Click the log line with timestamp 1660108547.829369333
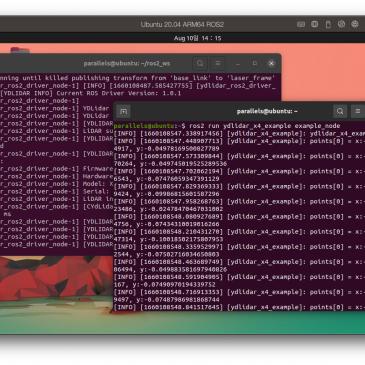Viewport: 365px width, 365px height. click(x=239, y=186)
